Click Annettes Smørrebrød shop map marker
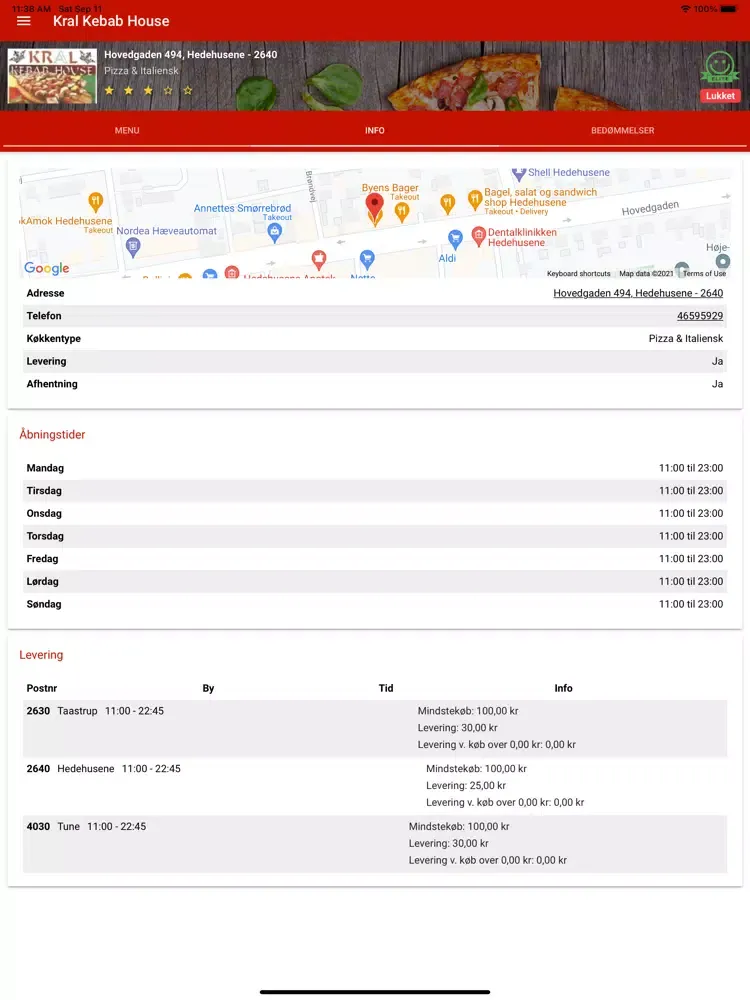This screenshot has width=750, height=1000. 275,232
